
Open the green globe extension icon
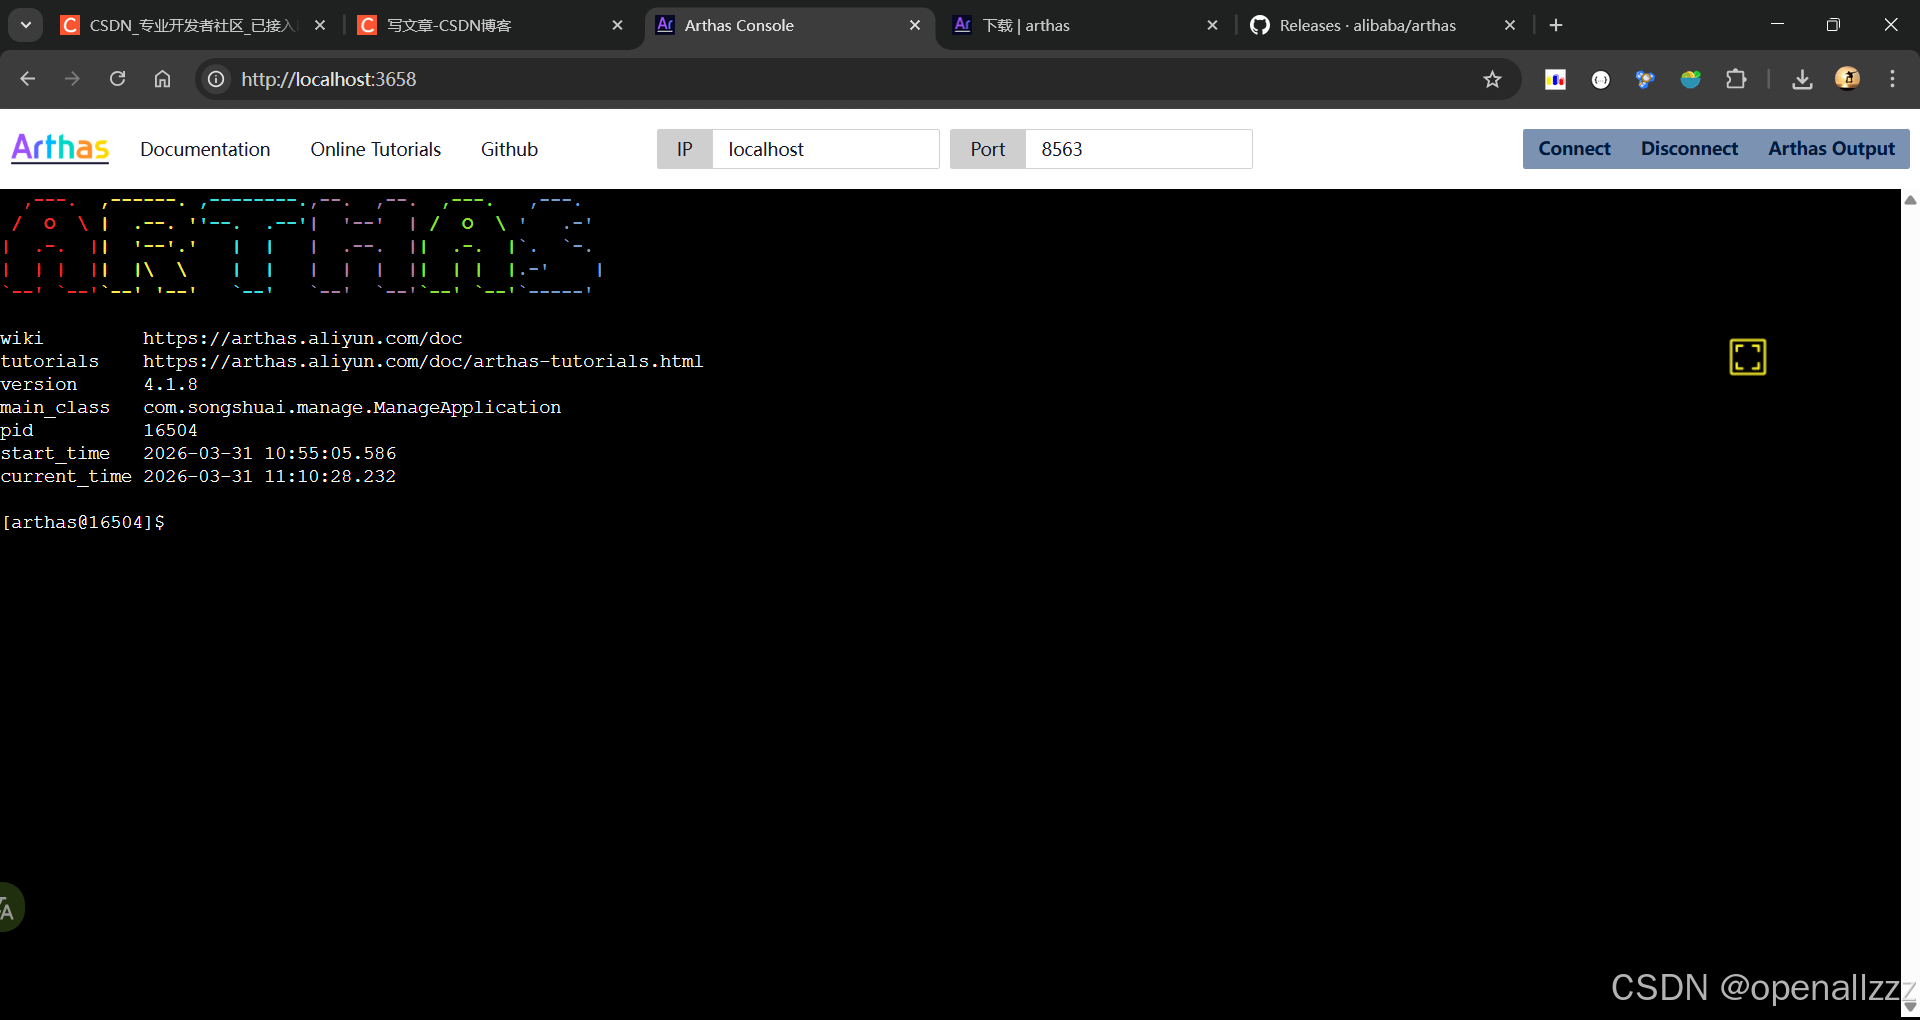click(1691, 79)
